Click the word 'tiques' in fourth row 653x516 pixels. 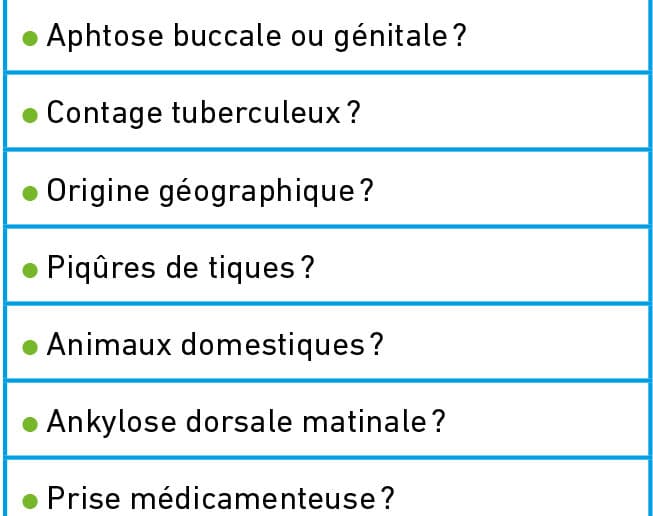pyautogui.click(x=252, y=268)
